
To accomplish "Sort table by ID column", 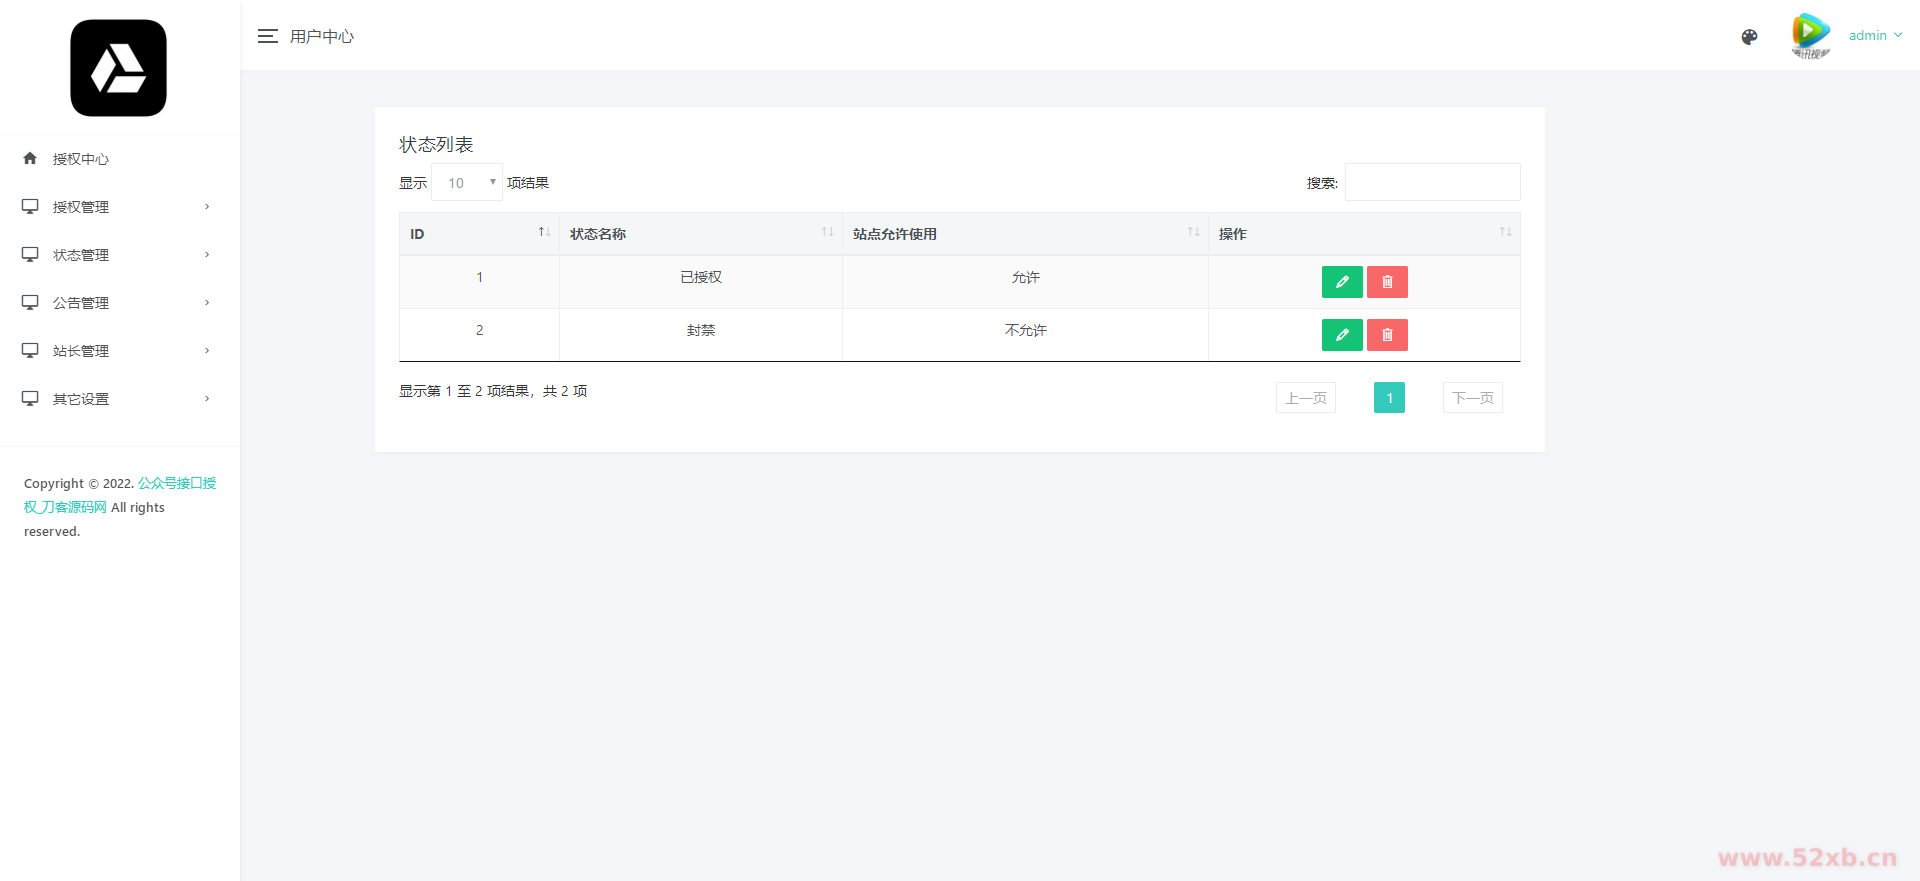I will click(x=478, y=234).
